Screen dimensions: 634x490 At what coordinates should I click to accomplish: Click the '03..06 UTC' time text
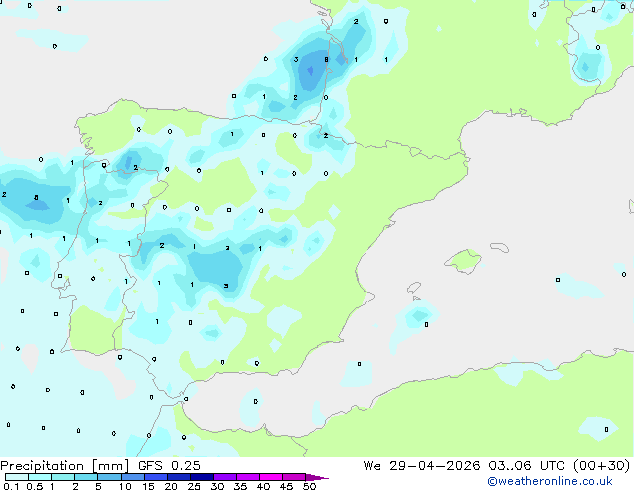[526, 466]
